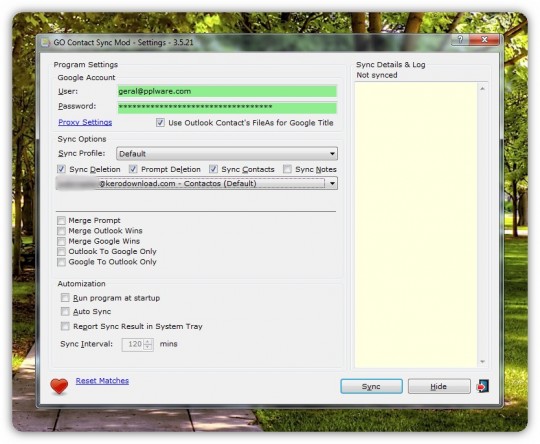
Task: Click the Sync button
Action: (x=371, y=386)
